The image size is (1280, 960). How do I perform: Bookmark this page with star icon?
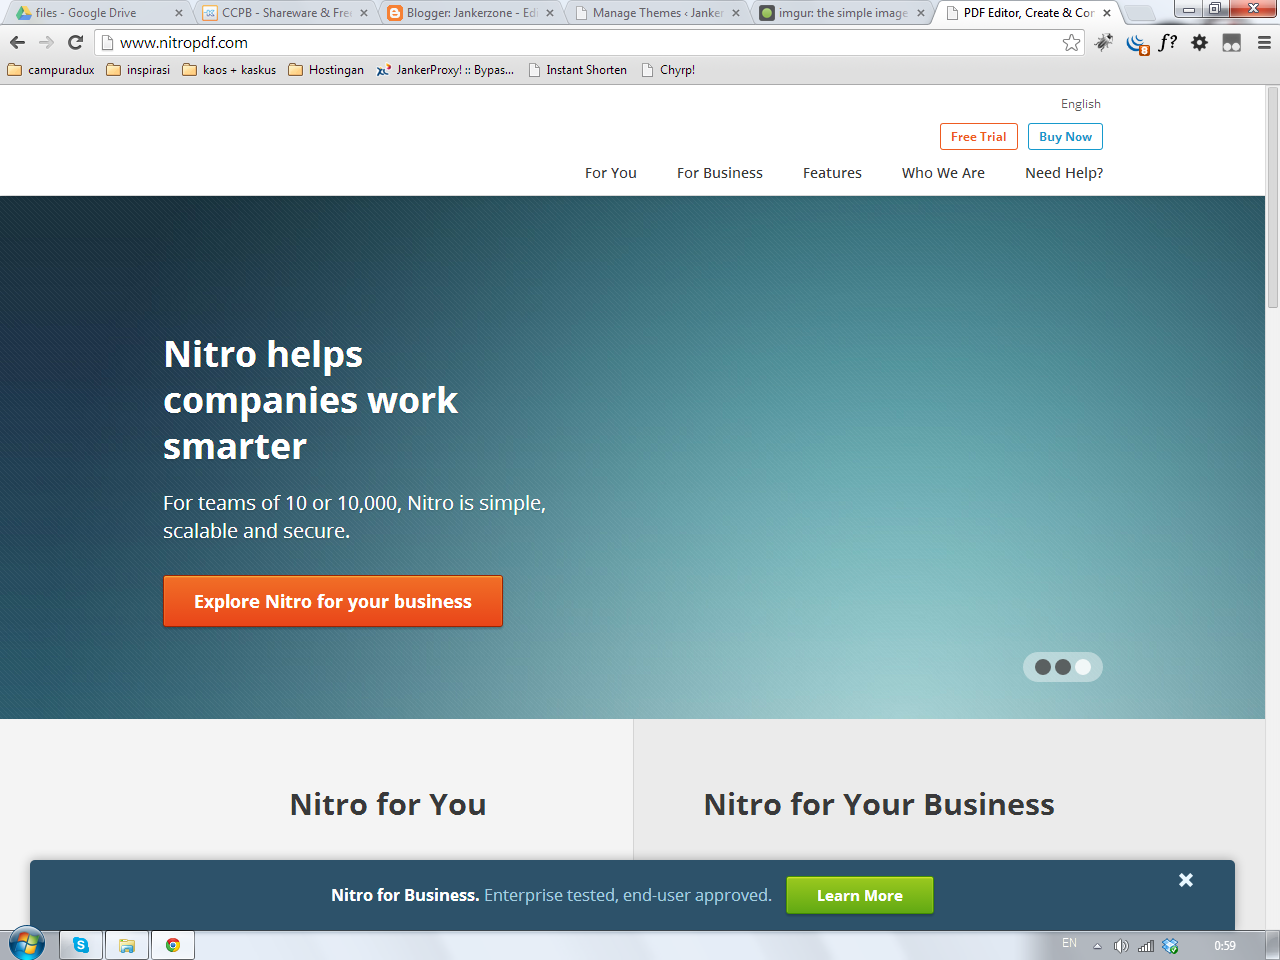coord(1071,42)
